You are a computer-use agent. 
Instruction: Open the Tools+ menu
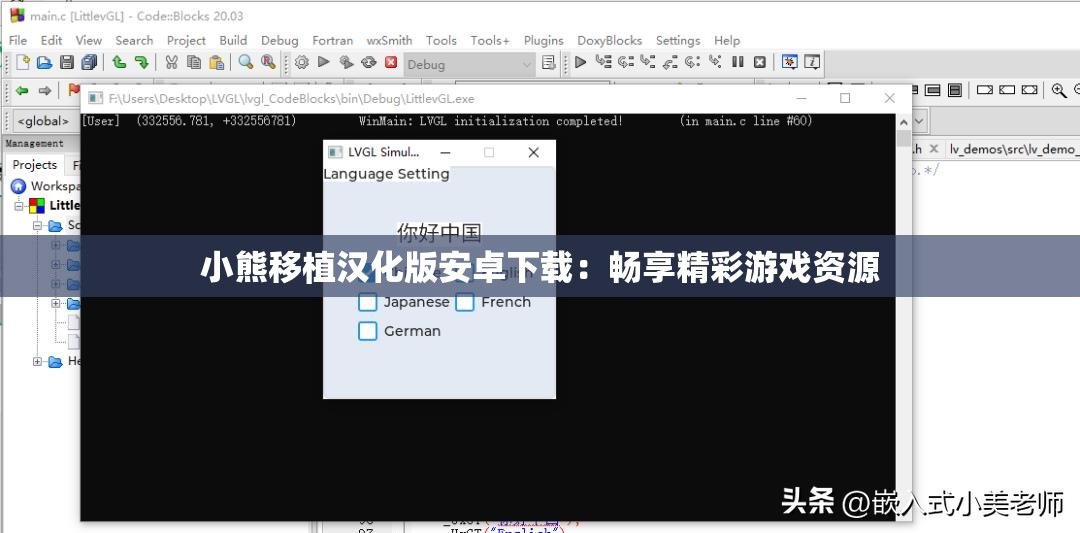click(490, 41)
